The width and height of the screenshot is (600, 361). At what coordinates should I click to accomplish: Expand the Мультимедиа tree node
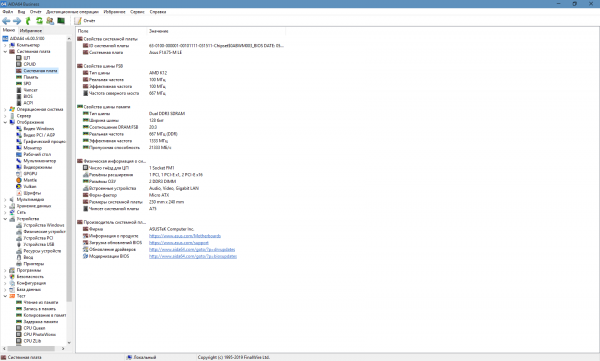5,199
